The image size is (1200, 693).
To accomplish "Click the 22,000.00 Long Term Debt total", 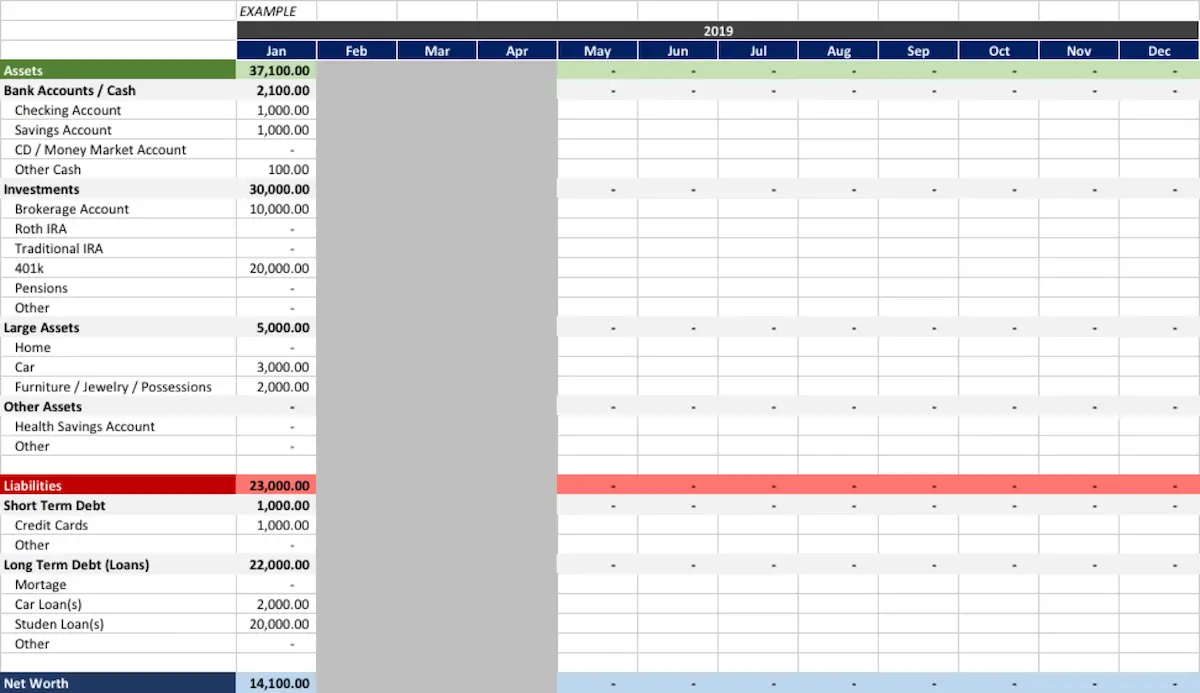I will (x=277, y=565).
